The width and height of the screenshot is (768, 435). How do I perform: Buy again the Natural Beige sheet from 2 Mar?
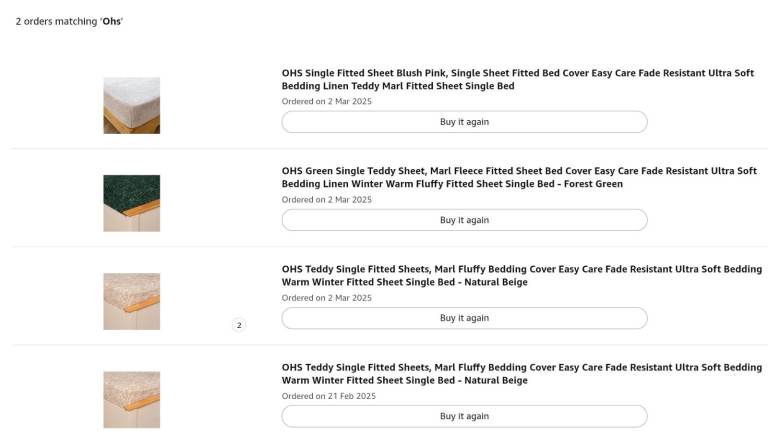[x=464, y=318]
